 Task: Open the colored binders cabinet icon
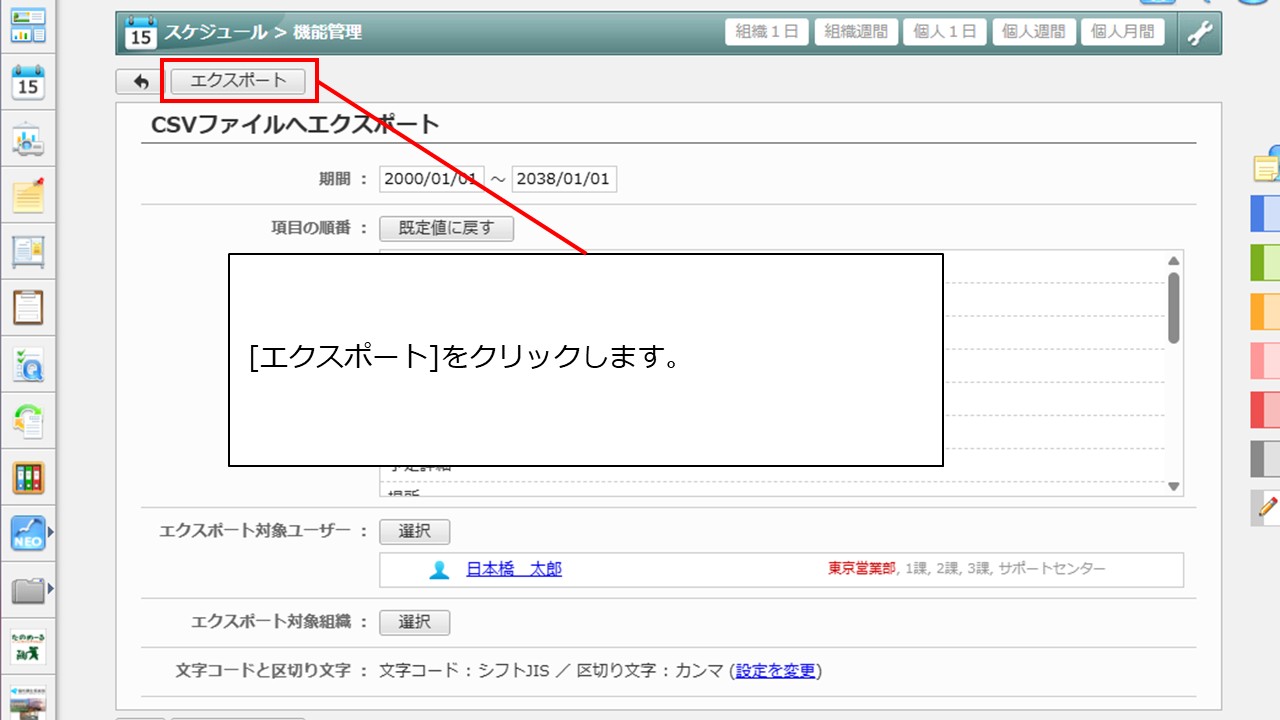tap(28, 478)
